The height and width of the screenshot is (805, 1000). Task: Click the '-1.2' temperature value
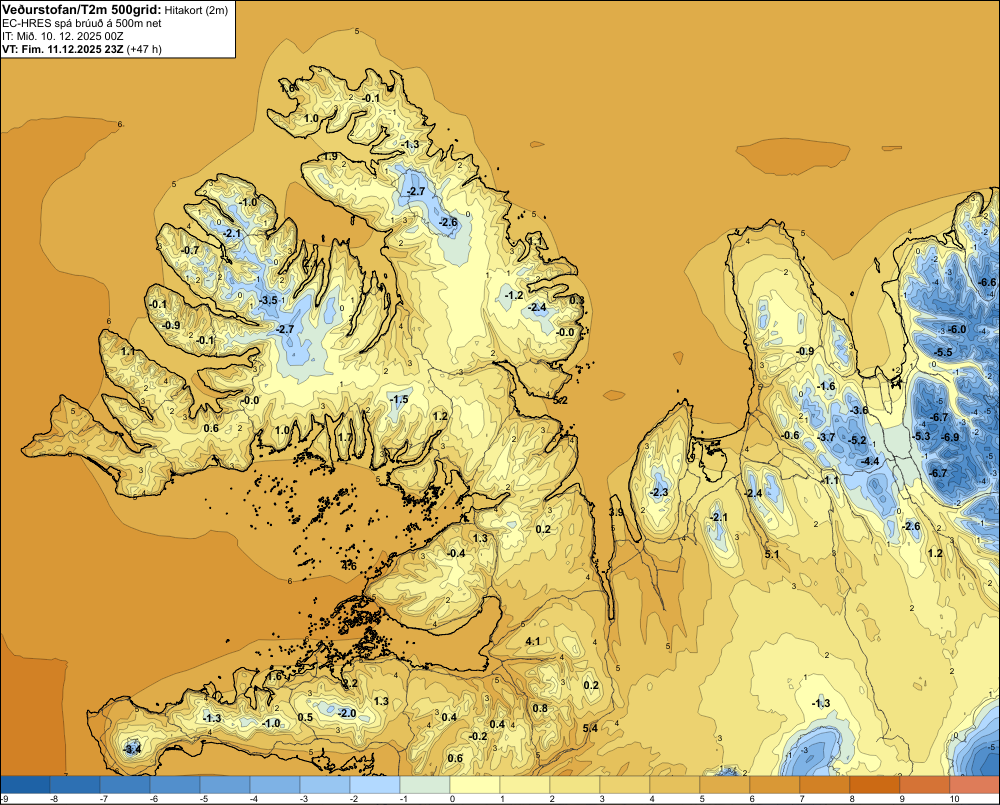pos(514,295)
